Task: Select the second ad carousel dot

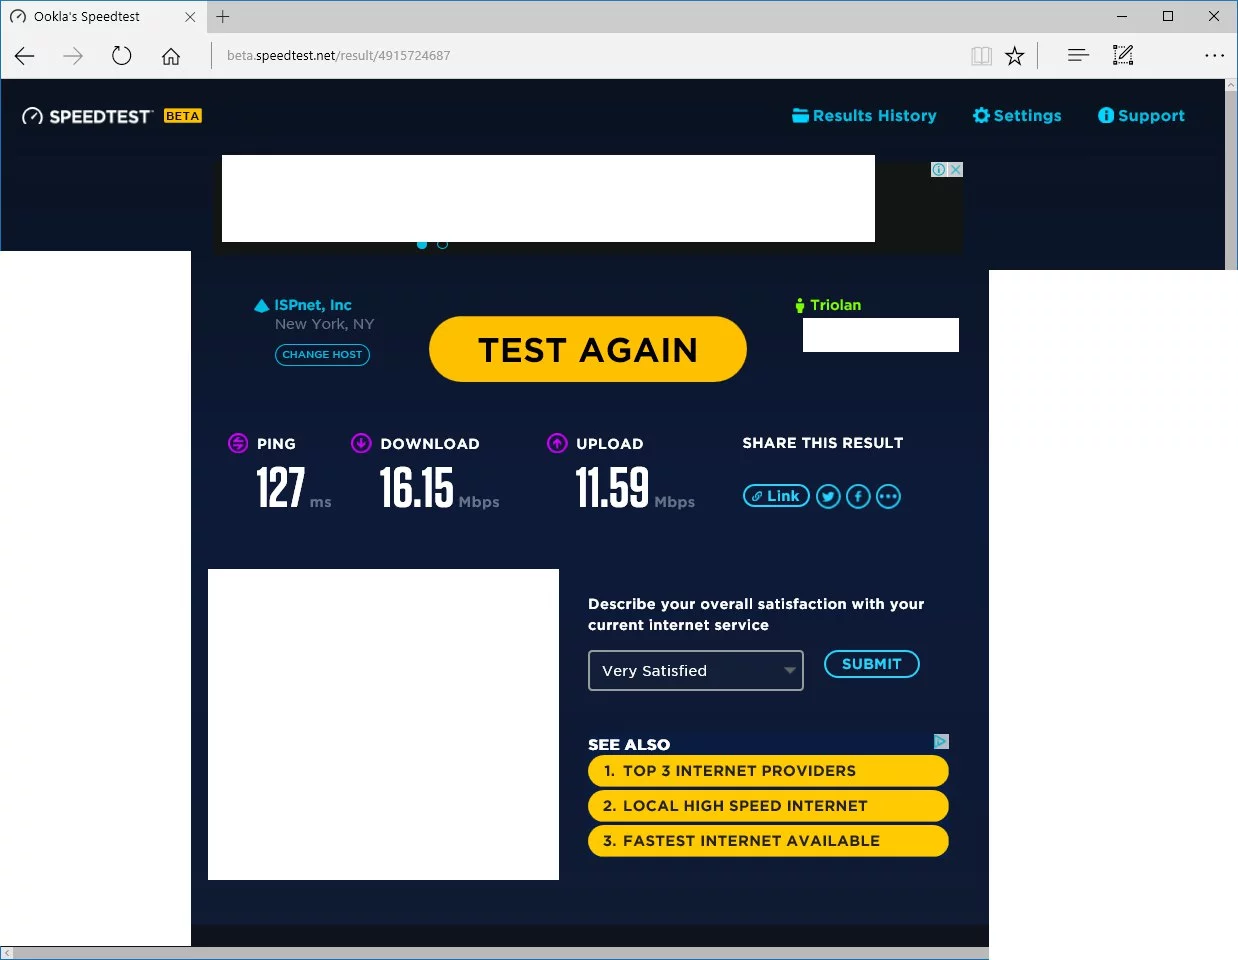Action: click(x=442, y=244)
